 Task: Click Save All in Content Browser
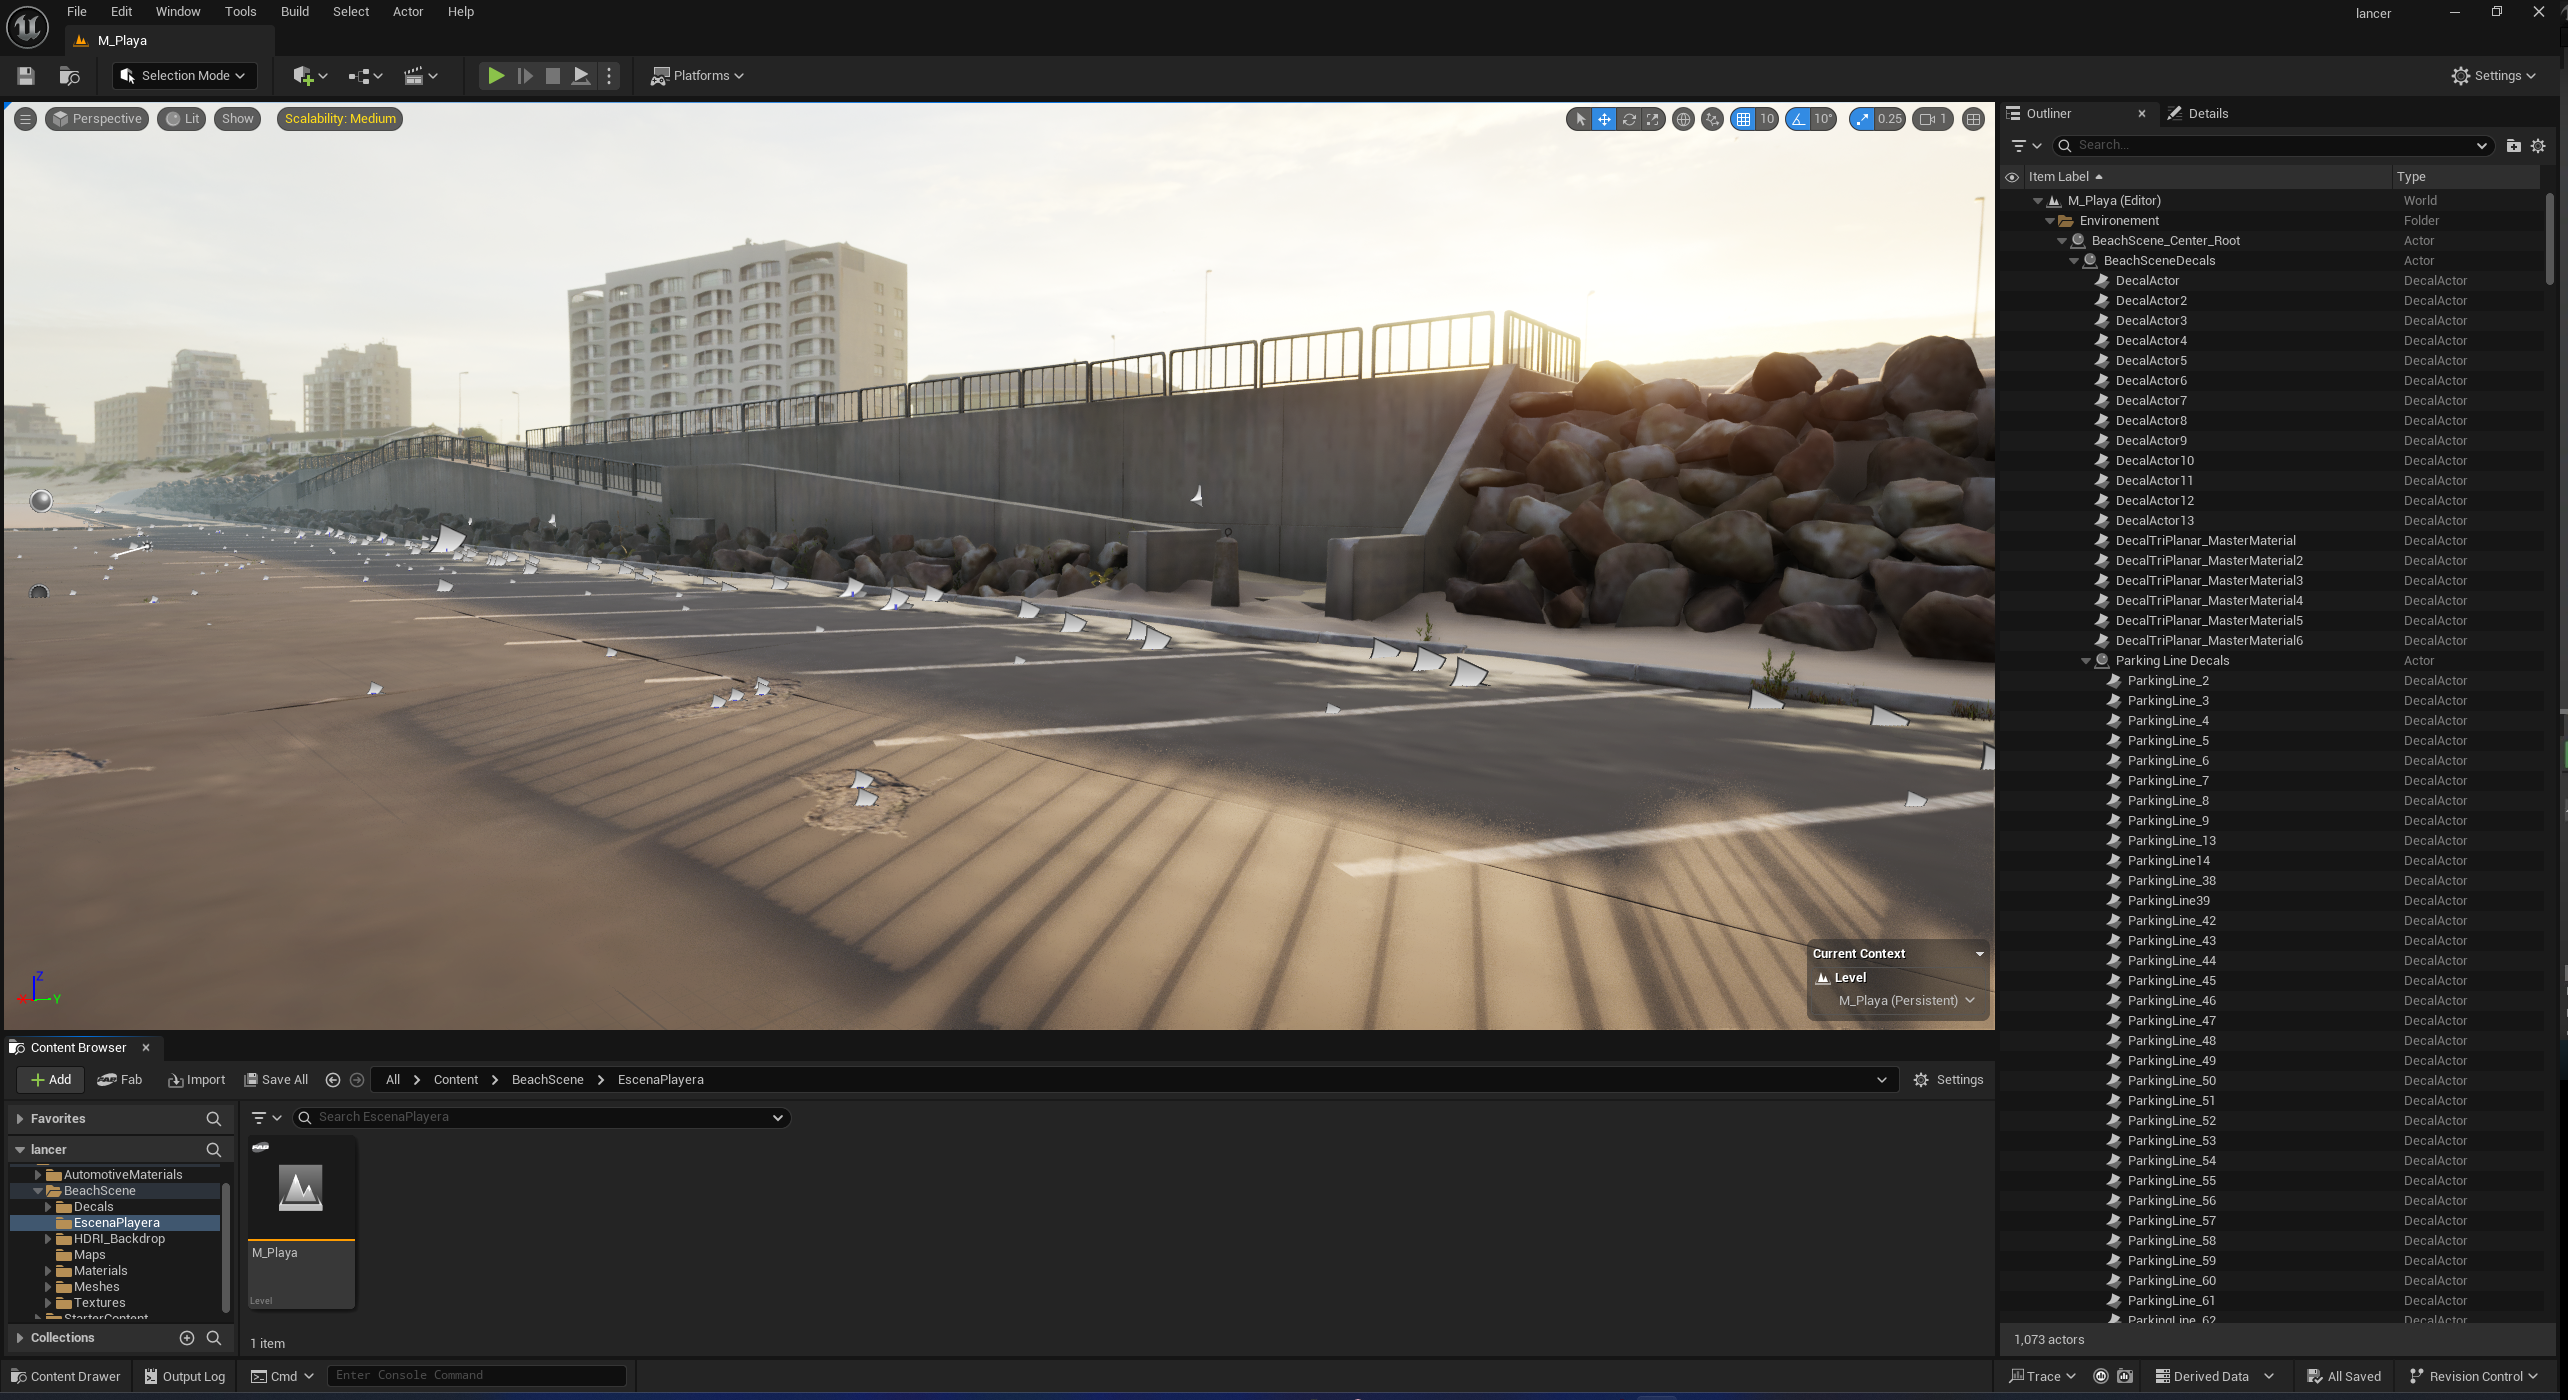[x=276, y=1080]
